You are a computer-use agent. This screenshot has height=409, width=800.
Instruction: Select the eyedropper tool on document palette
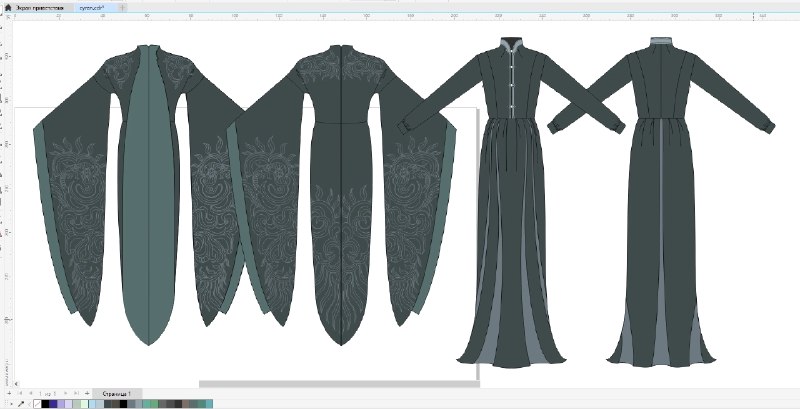[21, 404]
